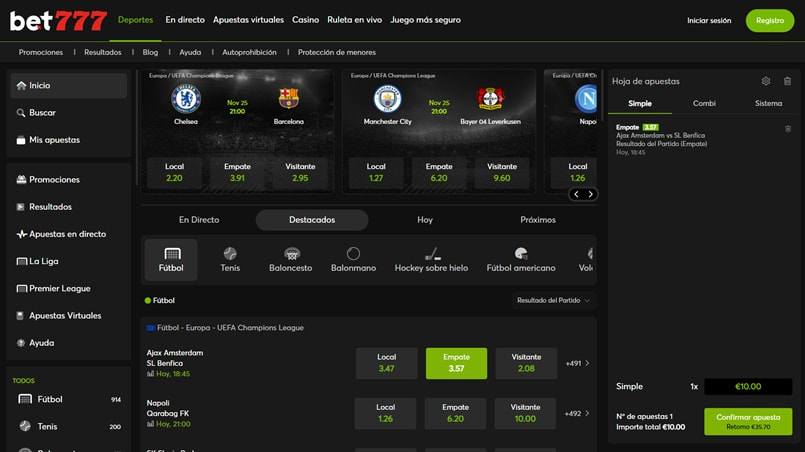Screen dimensions: 805x452
Task: Open Mis apuestas in sidebar
Action: pyautogui.click(x=69, y=140)
